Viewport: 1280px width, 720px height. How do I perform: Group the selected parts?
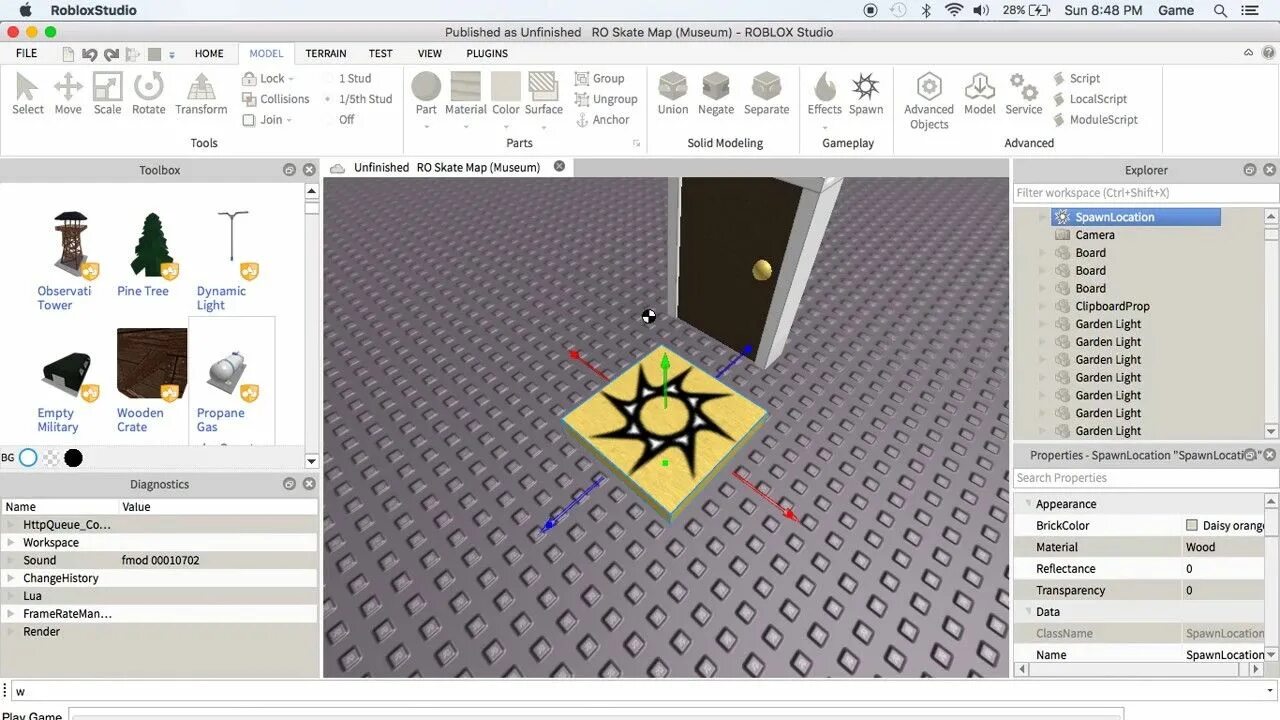pos(600,78)
